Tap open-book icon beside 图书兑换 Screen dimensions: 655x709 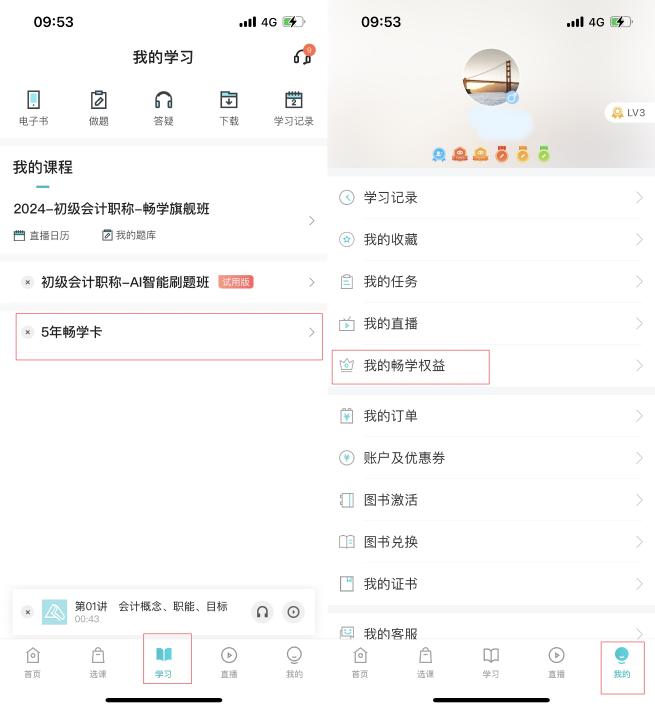tap(347, 542)
